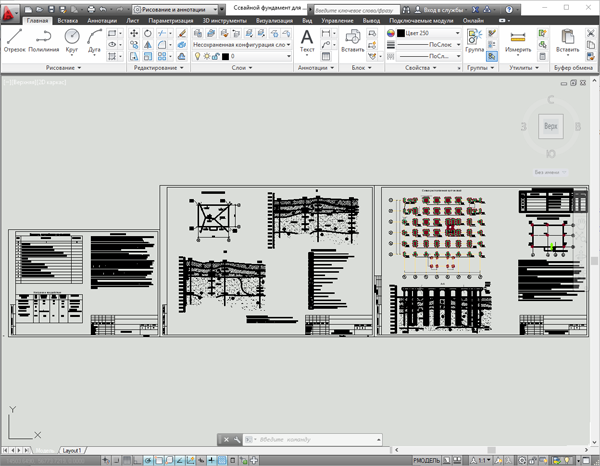
Task: Expand the Цвет 250 color dropdown
Action: pyautogui.click(x=458, y=33)
